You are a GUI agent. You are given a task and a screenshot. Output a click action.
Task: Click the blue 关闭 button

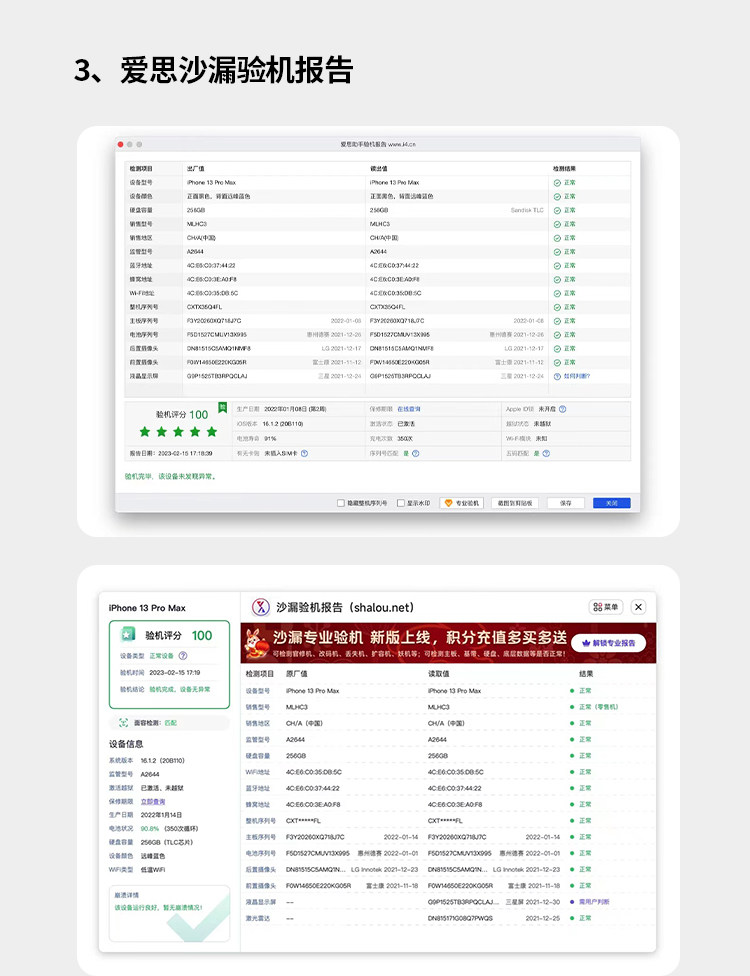(611, 503)
